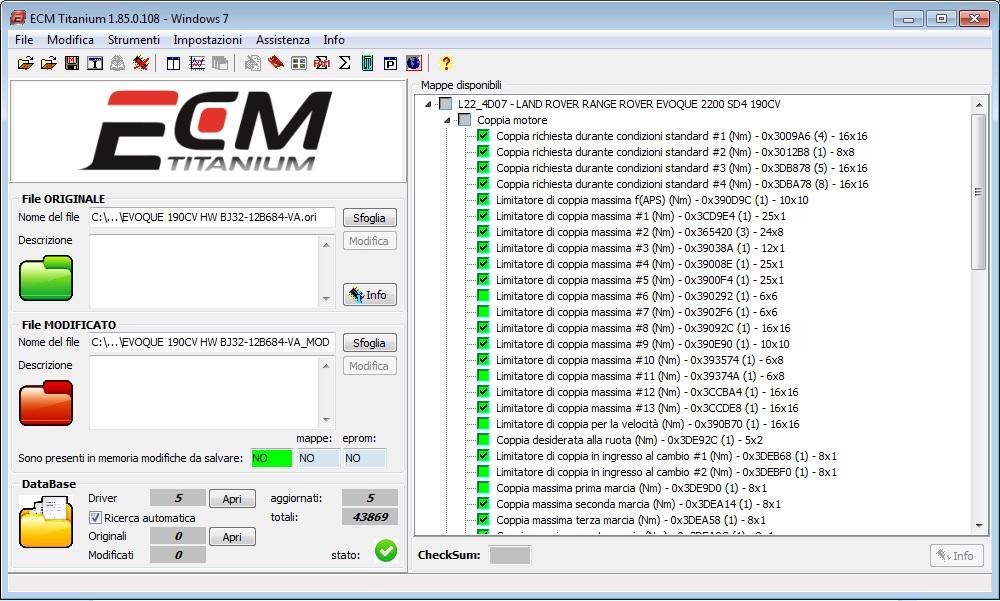Select Limitatore di coppia massima #12 row

point(647,392)
